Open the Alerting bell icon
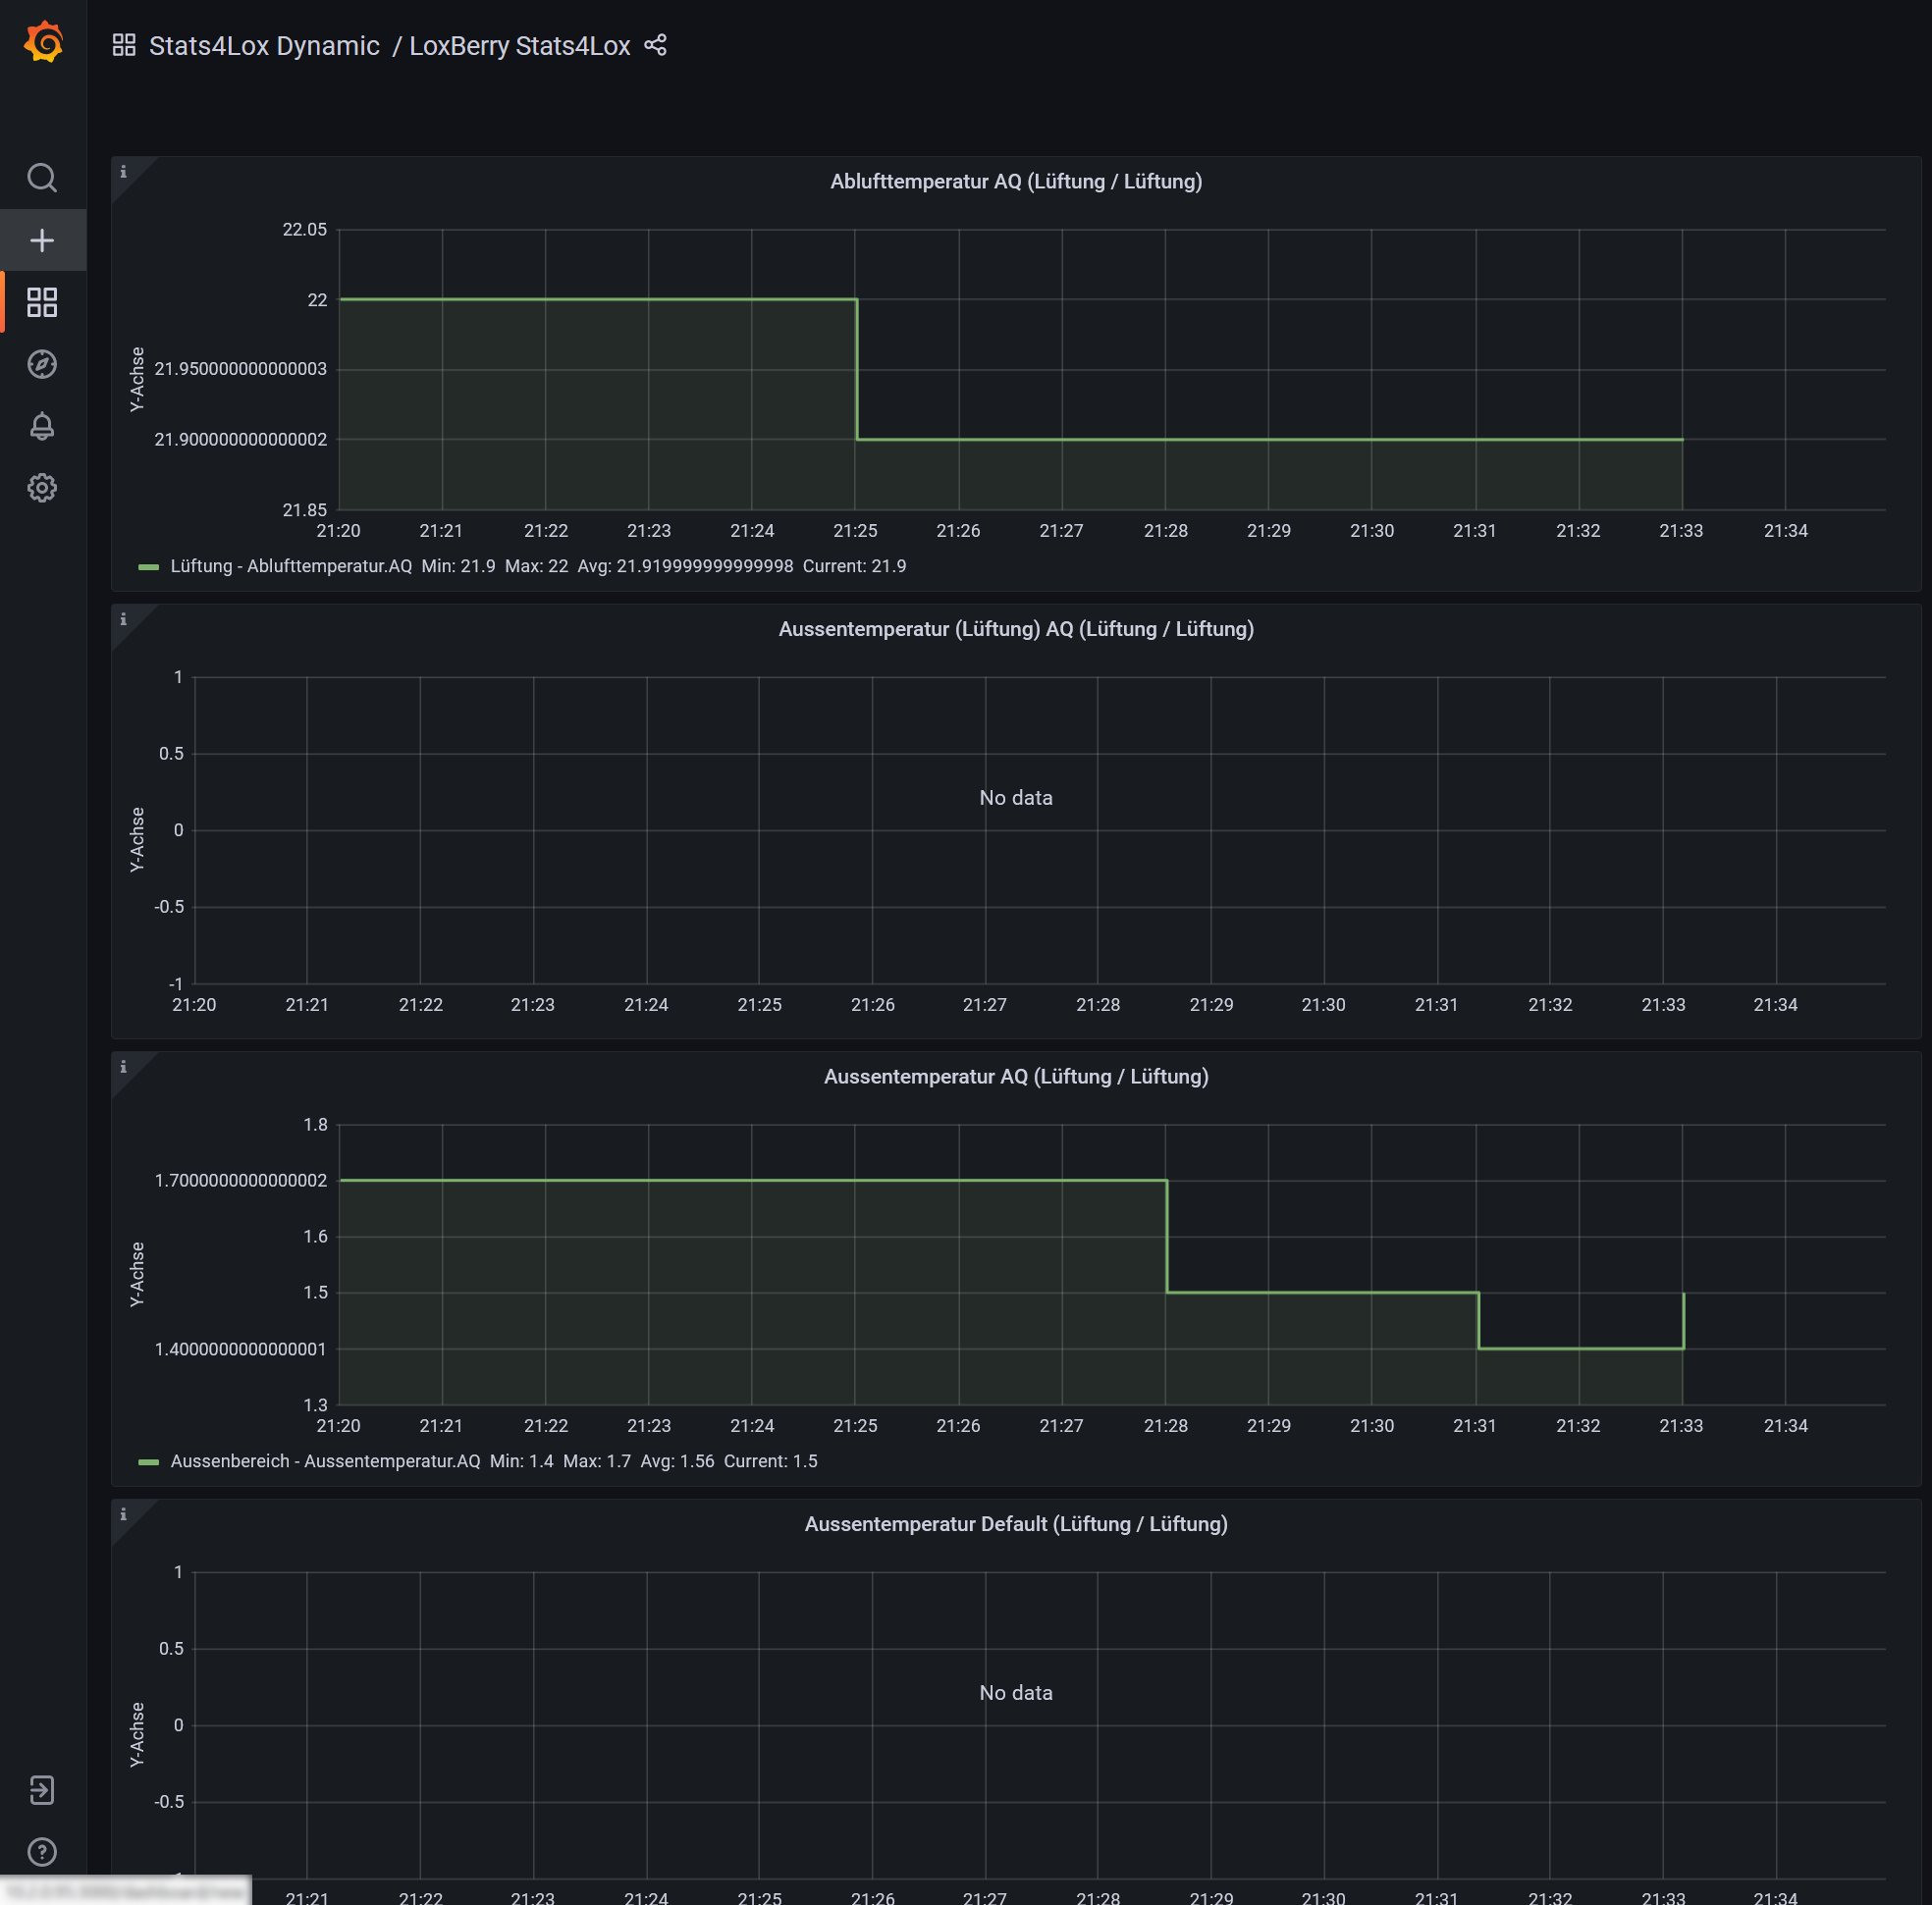This screenshot has height=1905, width=1932. pyautogui.click(x=42, y=426)
